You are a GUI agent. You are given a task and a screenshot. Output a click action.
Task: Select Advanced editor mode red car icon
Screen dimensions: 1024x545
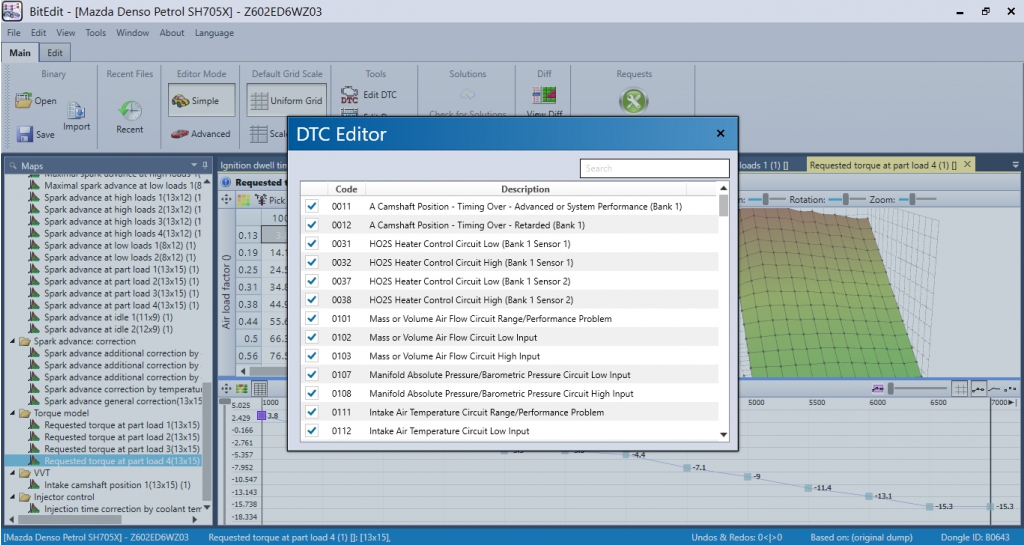click(180, 134)
